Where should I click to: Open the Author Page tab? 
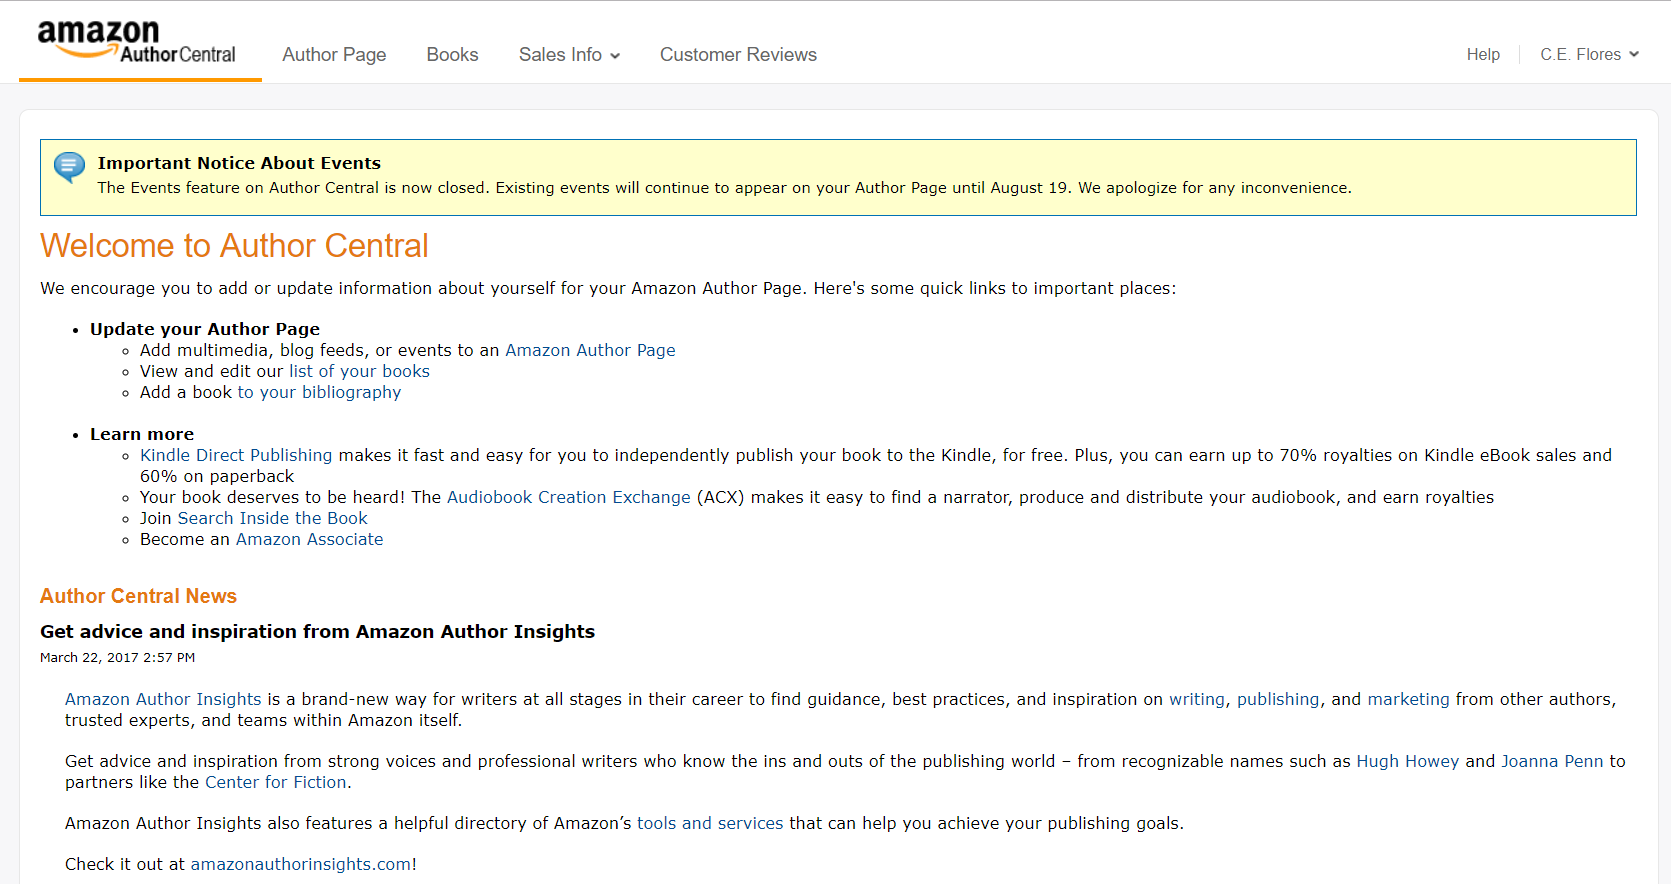[334, 55]
